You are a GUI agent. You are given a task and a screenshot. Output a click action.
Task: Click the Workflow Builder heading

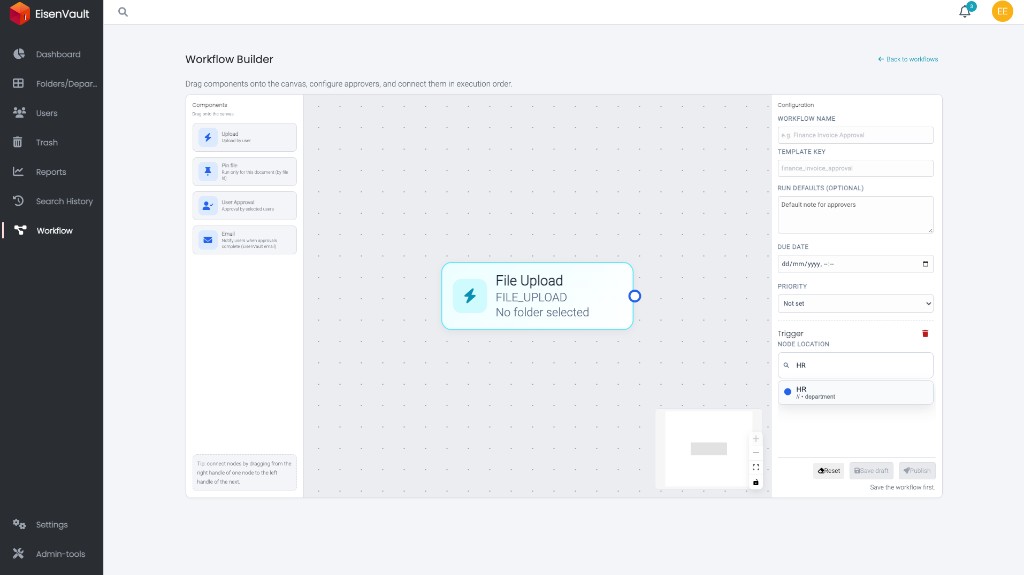229,59
